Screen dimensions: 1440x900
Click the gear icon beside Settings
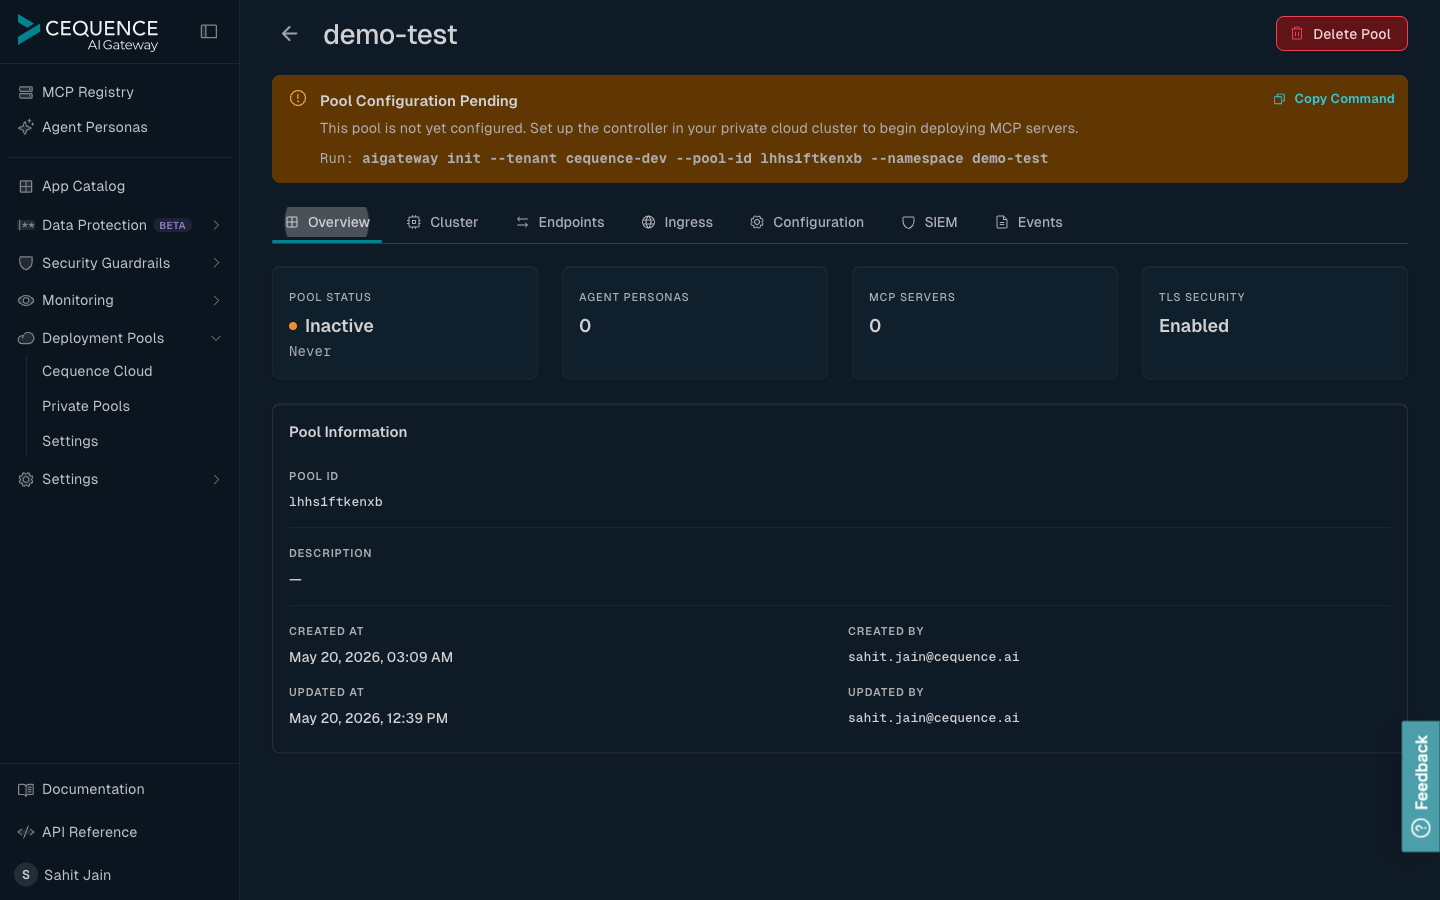click(x=26, y=479)
